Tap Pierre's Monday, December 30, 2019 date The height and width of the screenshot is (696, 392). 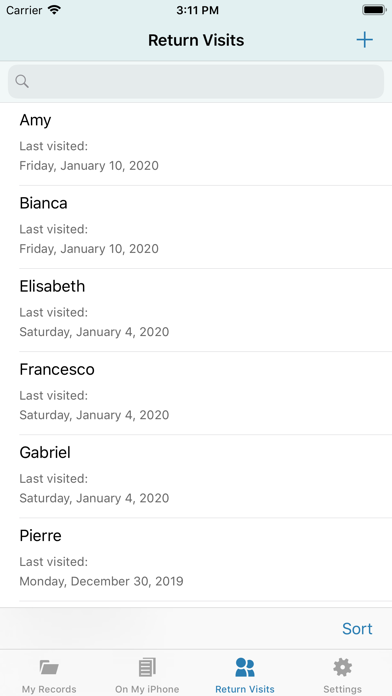pyautogui.click(x=101, y=581)
